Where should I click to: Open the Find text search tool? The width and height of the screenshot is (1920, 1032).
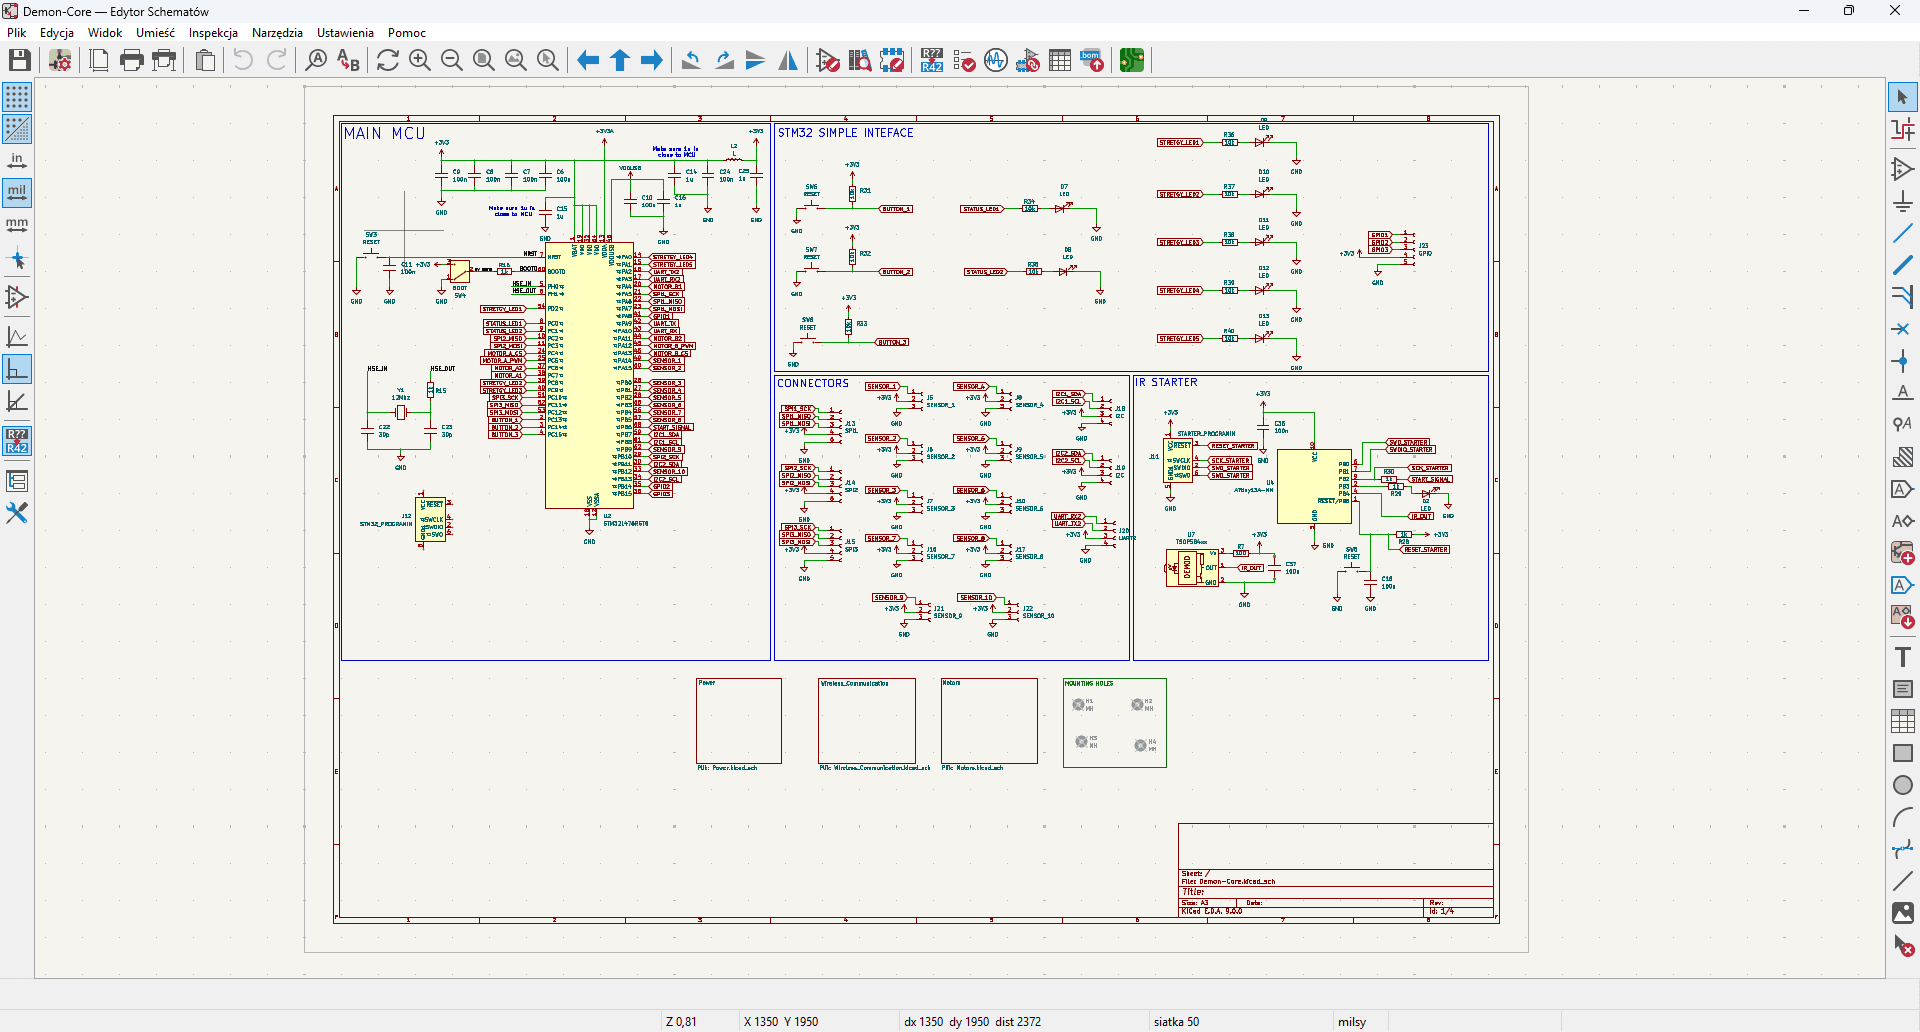[x=316, y=61]
